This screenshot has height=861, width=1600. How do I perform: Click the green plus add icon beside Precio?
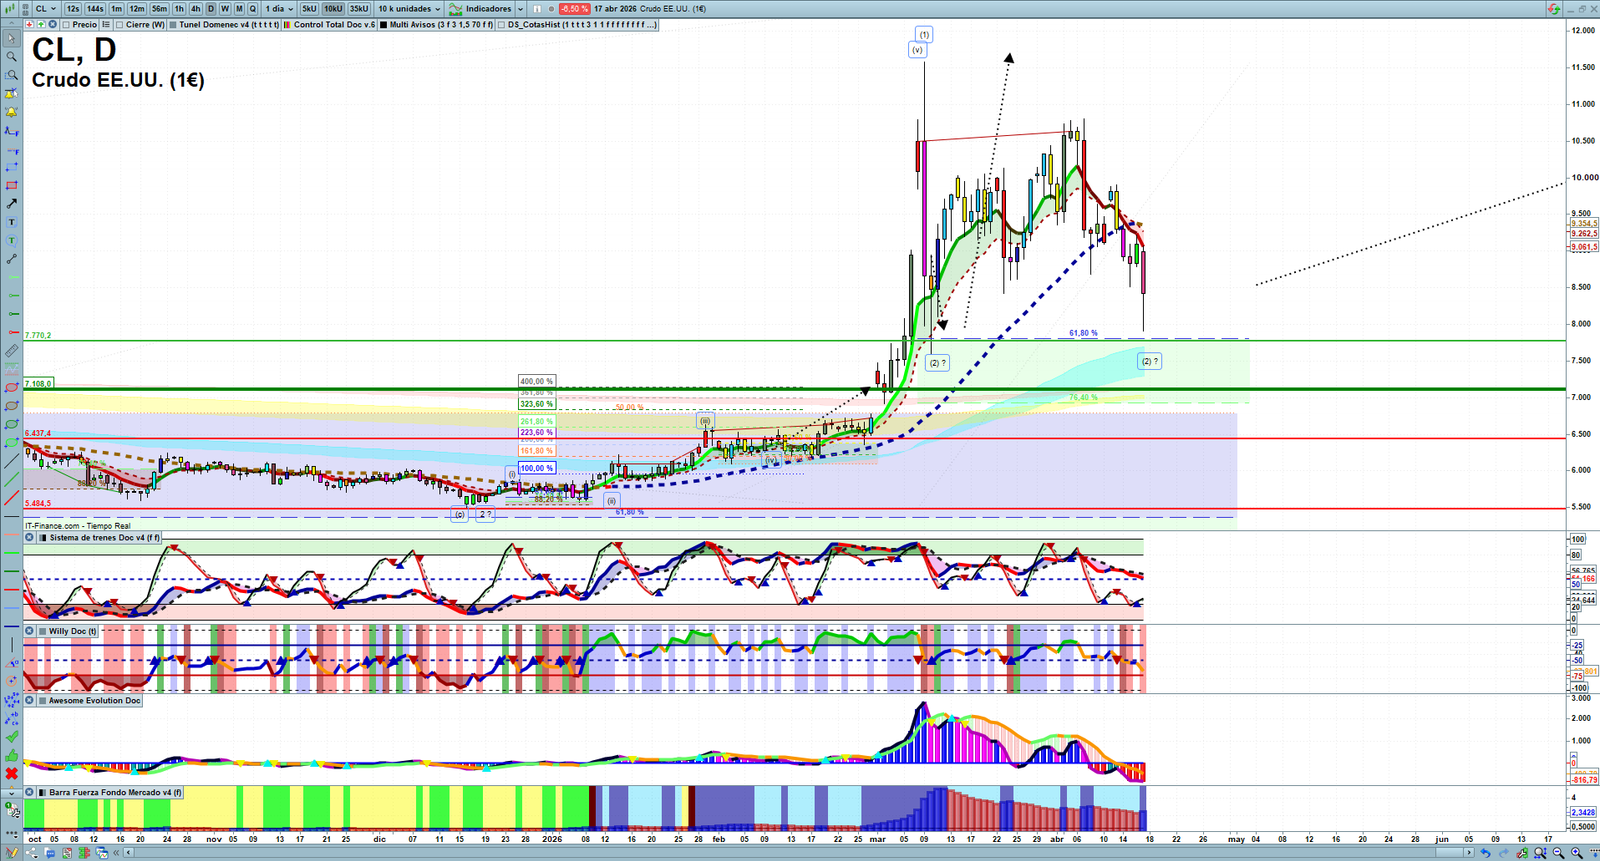coord(40,25)
